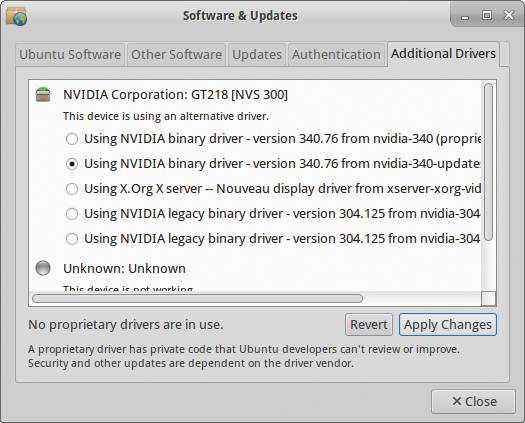Viewport: 525px width, 423px height.
Task: Select nvidia-340 proprietary driver radio option
Action: pos(72,139)
